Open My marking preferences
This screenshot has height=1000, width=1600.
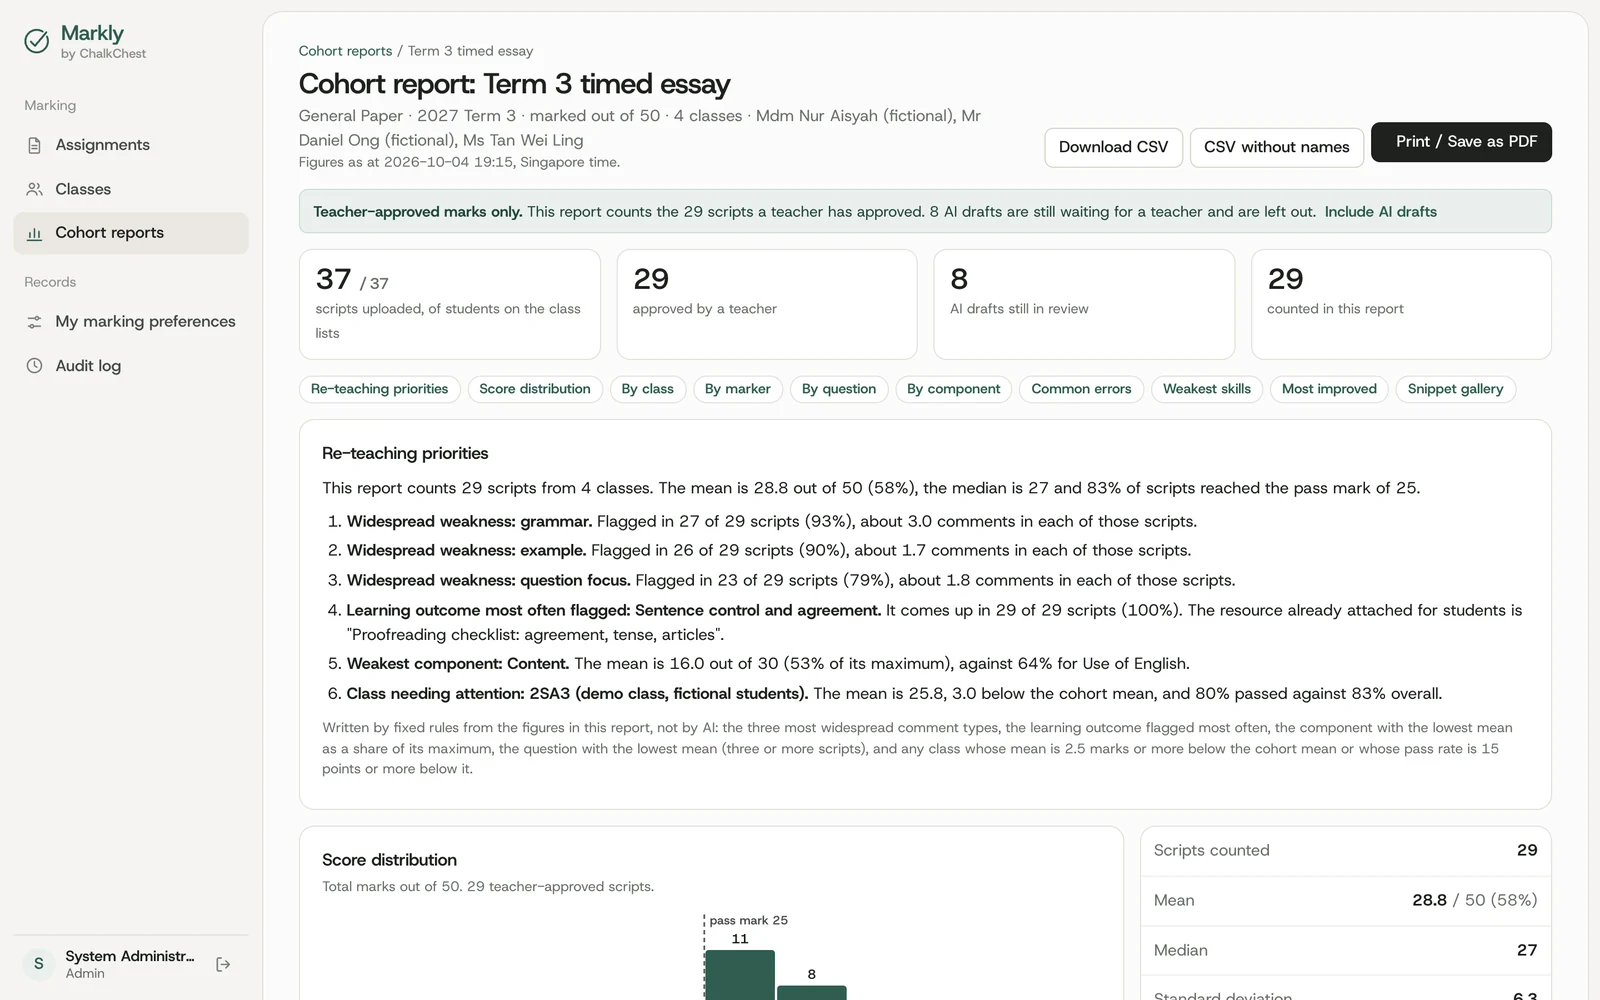point(131,322)
